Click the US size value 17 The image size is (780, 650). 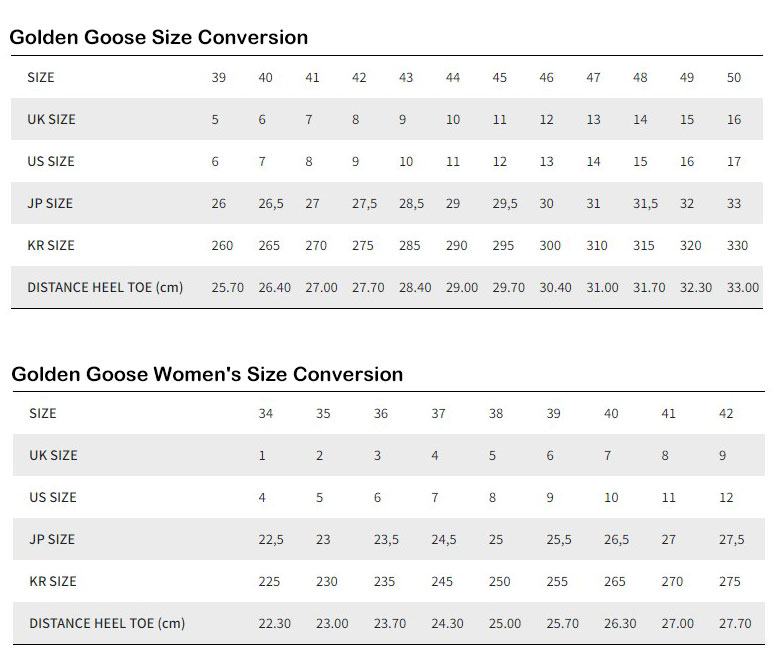click(734, 161)
